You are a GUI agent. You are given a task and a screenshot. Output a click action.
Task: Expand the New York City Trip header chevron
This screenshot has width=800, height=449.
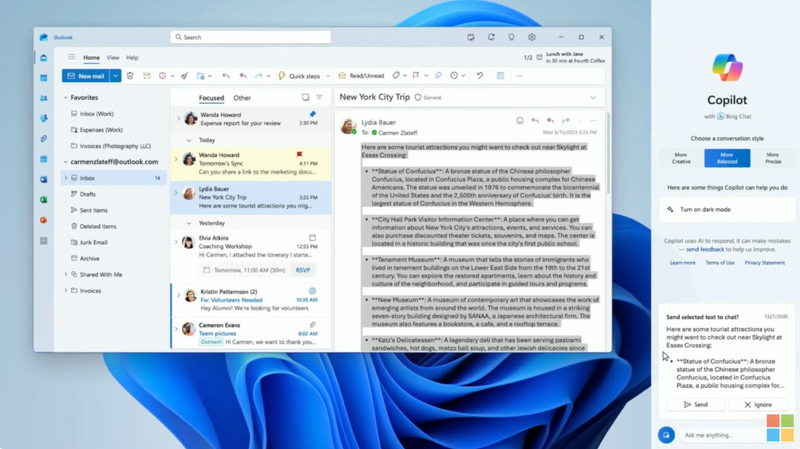pos(593,97)
